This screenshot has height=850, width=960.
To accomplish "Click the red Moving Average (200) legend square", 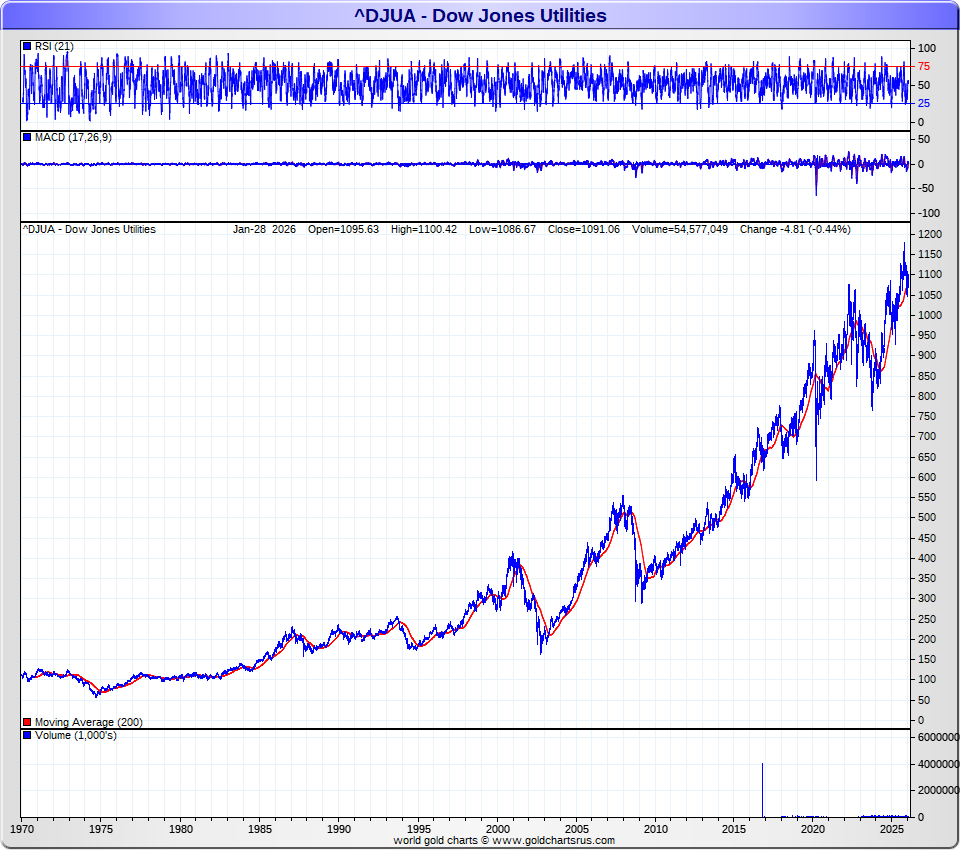I will 27,722.
